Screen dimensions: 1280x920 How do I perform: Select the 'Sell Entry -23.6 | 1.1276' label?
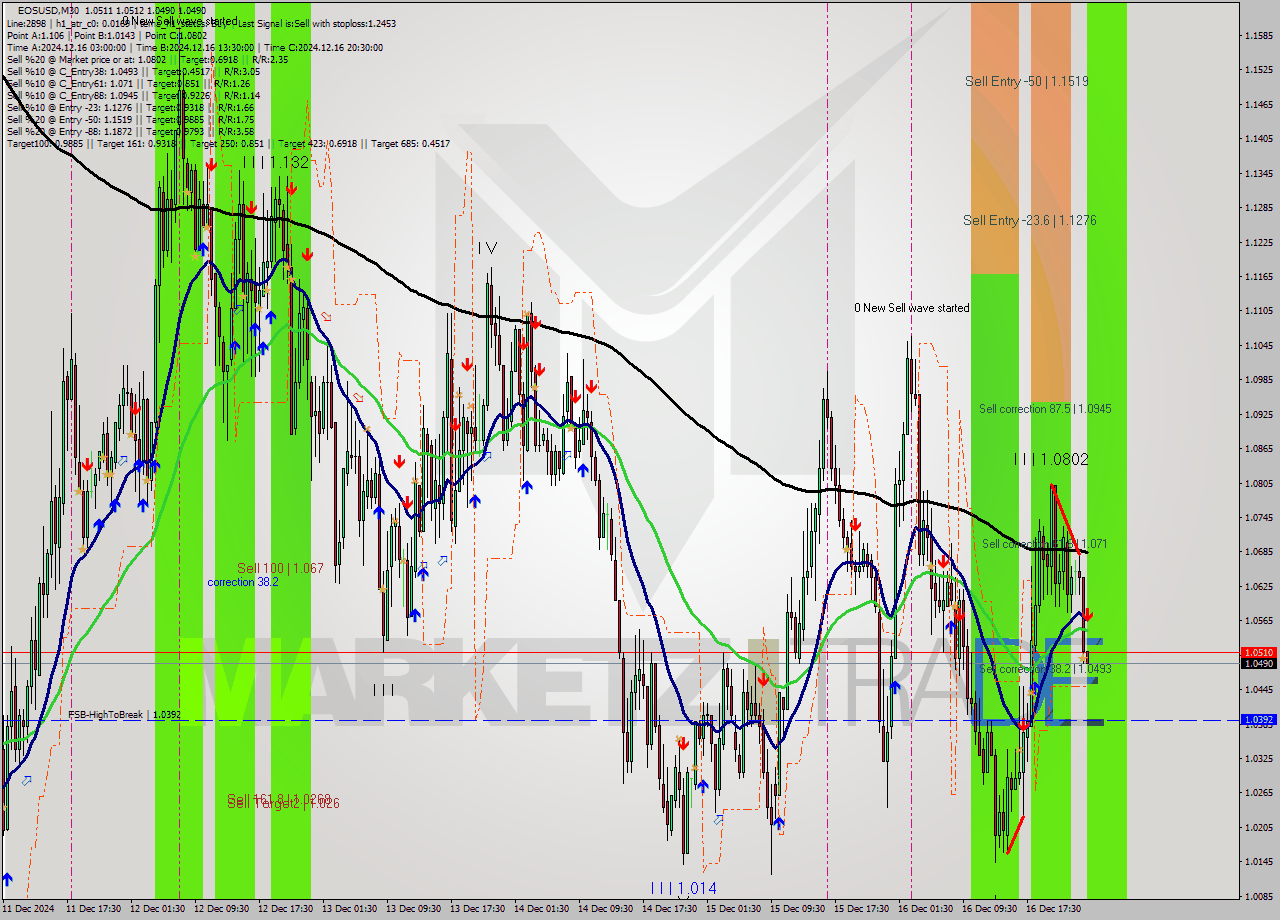coord(1030,220)
